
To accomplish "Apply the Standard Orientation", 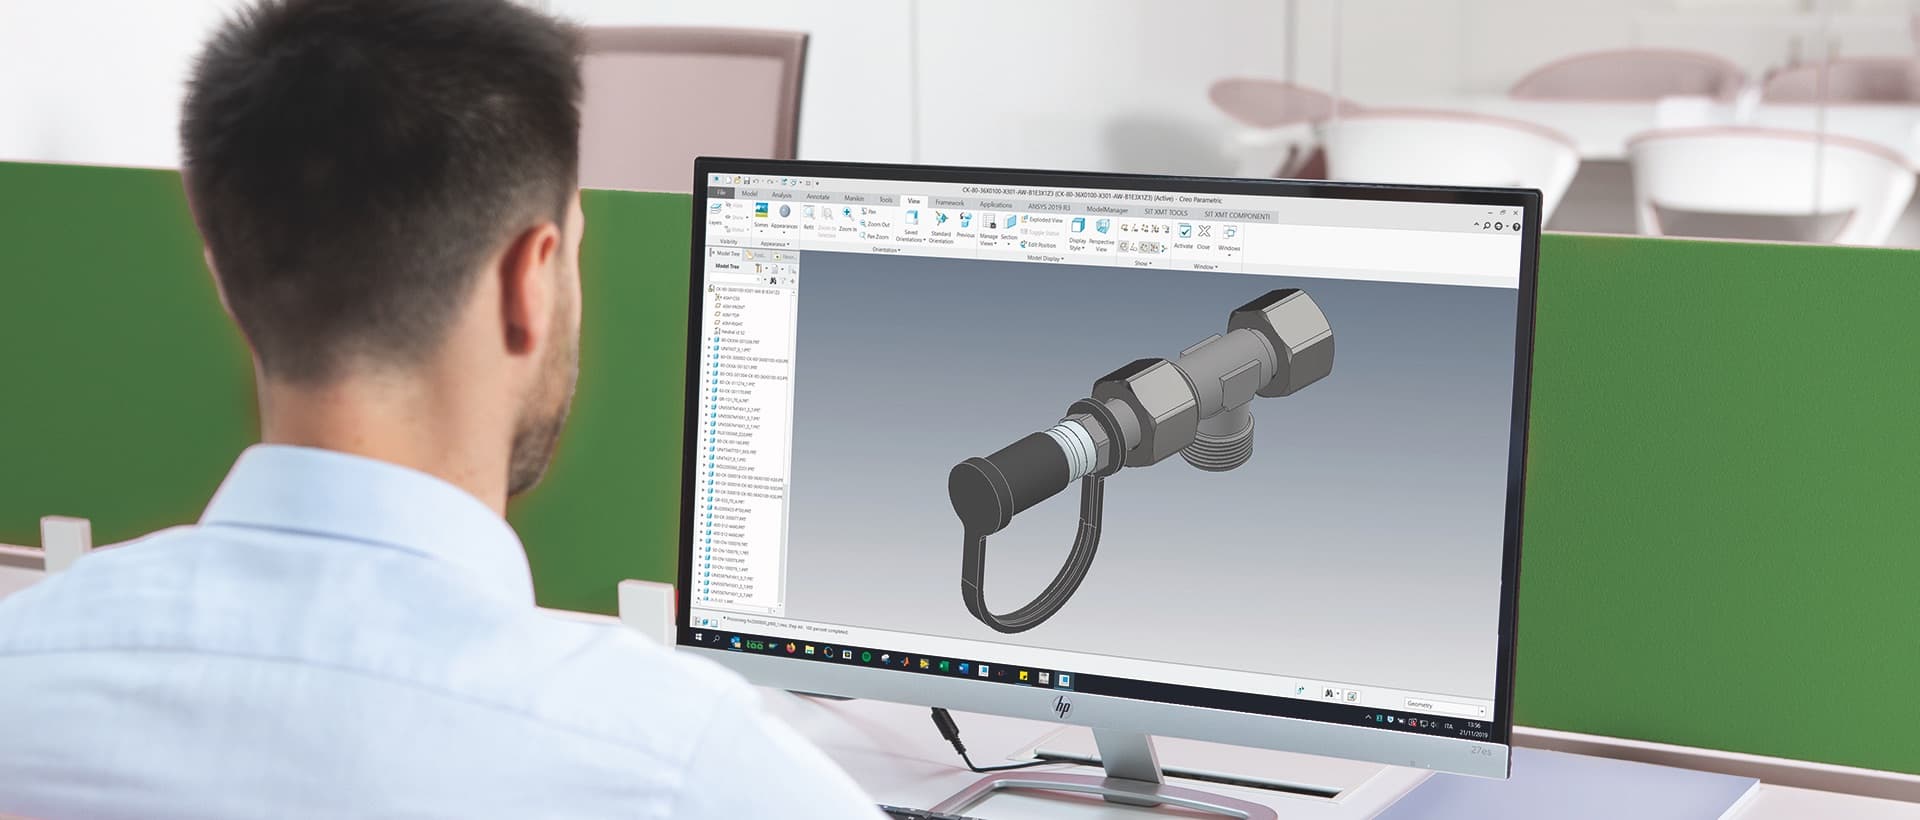I will [x=941, y=227].
